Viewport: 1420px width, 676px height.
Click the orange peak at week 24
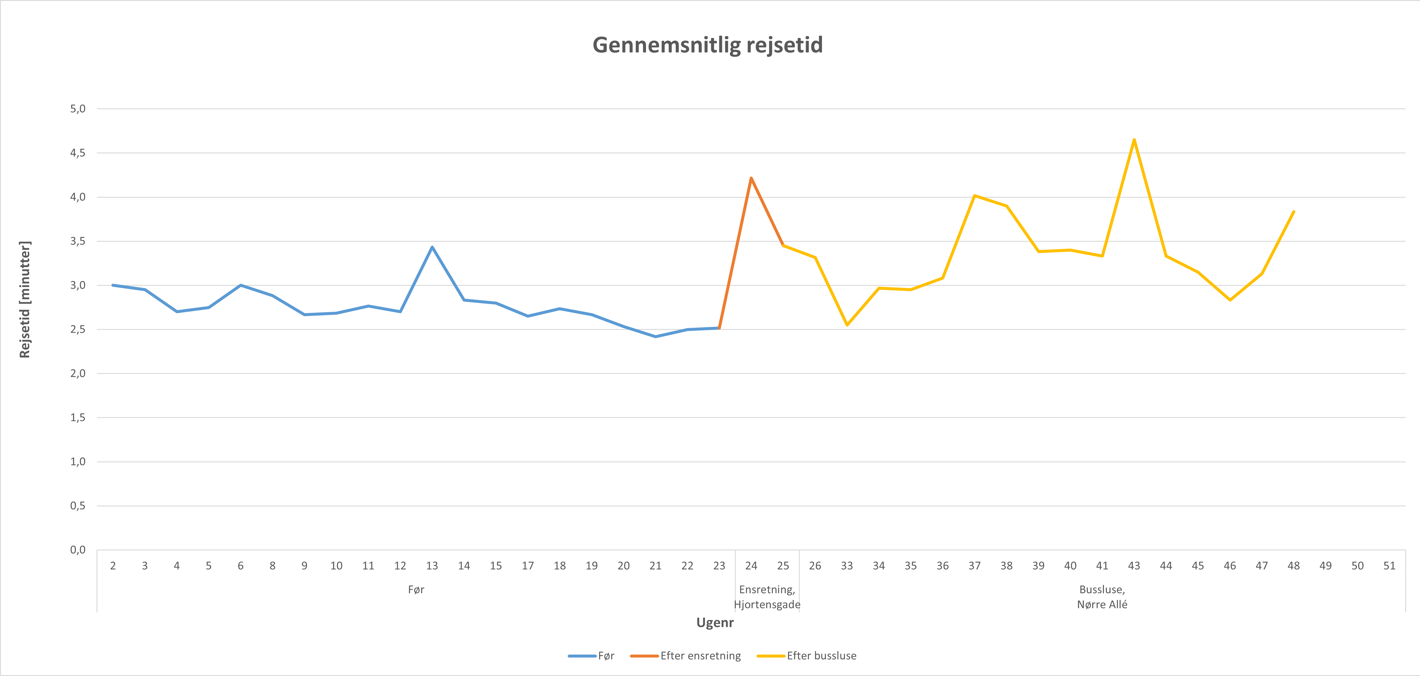click(x=751, y=178)
